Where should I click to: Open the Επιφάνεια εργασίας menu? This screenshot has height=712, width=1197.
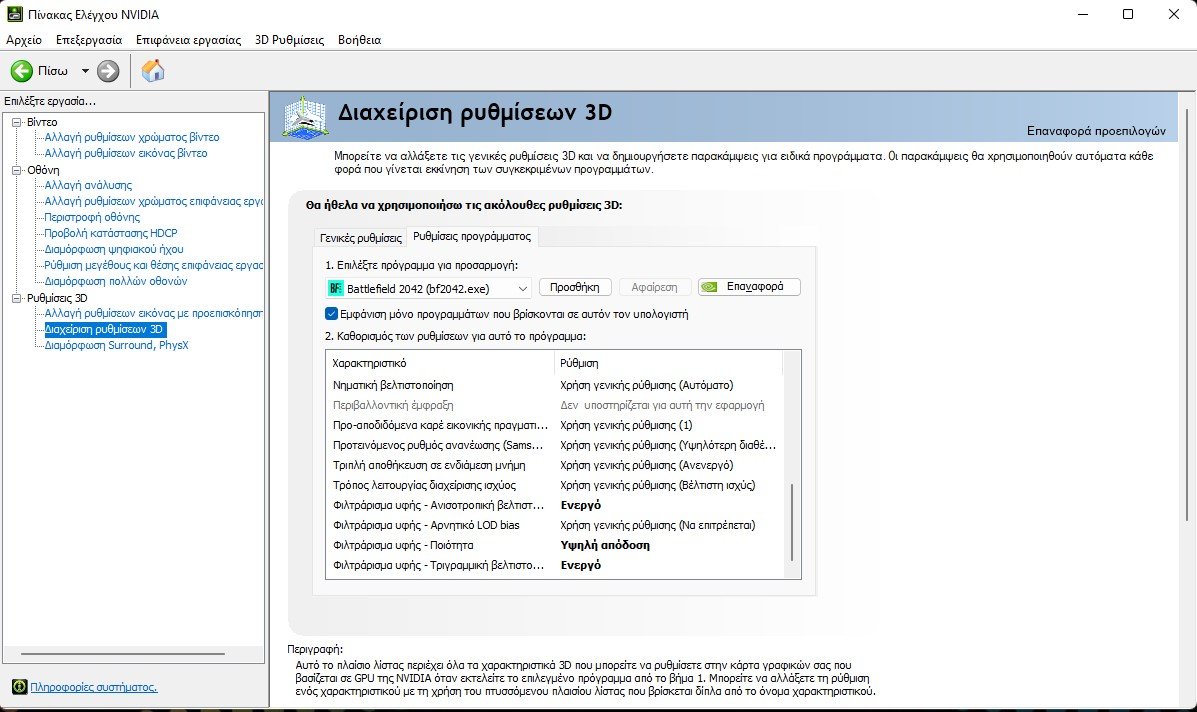pos(188,40)
